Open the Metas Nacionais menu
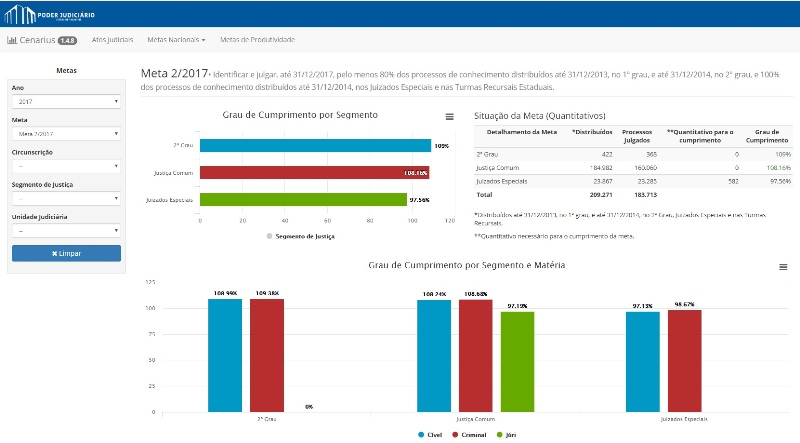This screenshot has width=800, height=443. 175,40
